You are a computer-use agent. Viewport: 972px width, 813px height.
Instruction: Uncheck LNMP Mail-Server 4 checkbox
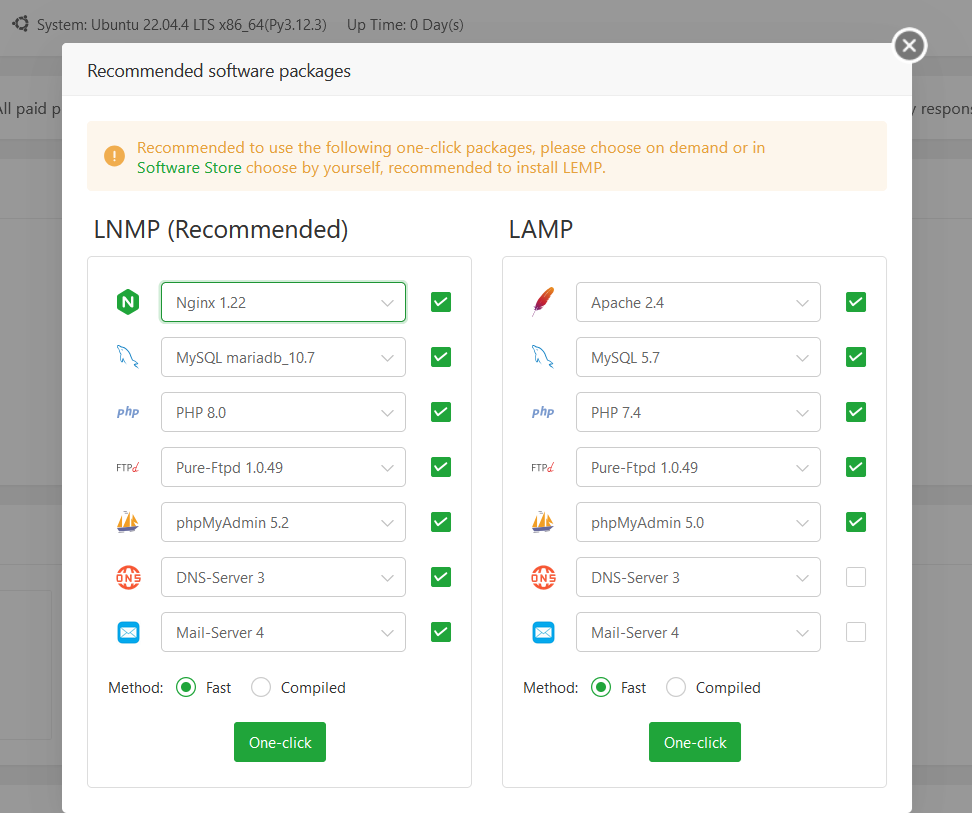point(441,632)
